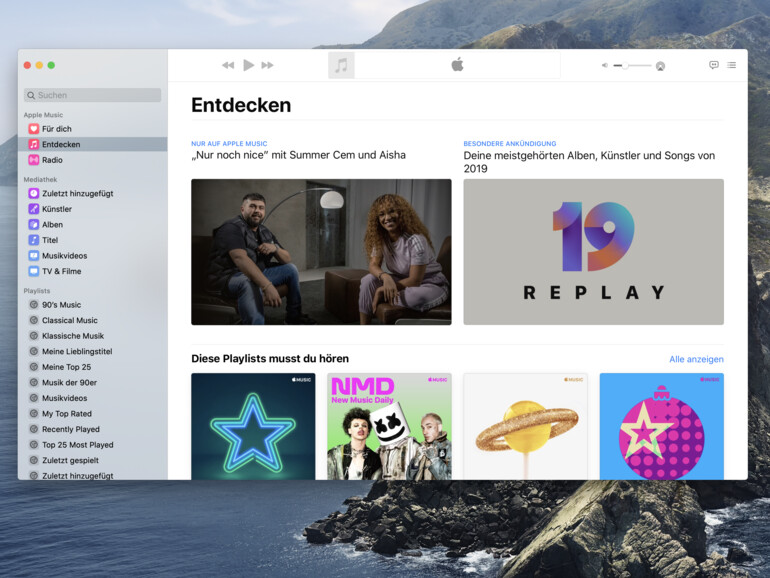Viewport: 770px width, 578px height.
Task: Click the red close window button
Action: [28, 65]
